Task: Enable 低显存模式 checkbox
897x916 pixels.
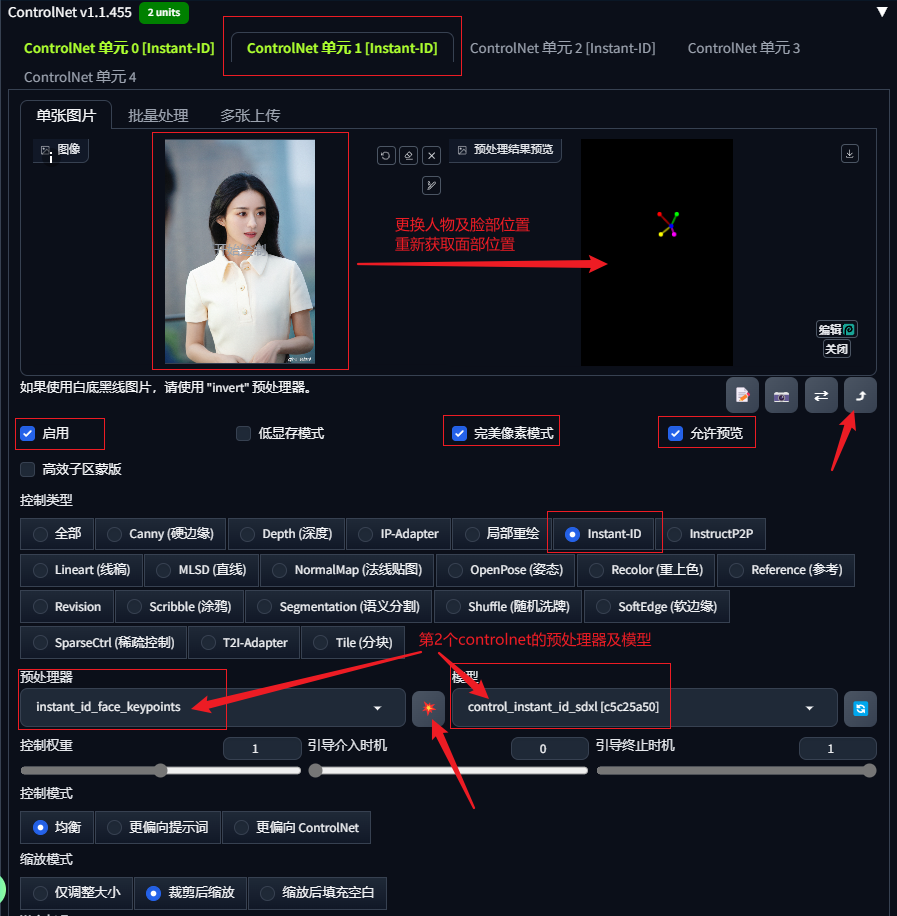Action: [243, 433]
